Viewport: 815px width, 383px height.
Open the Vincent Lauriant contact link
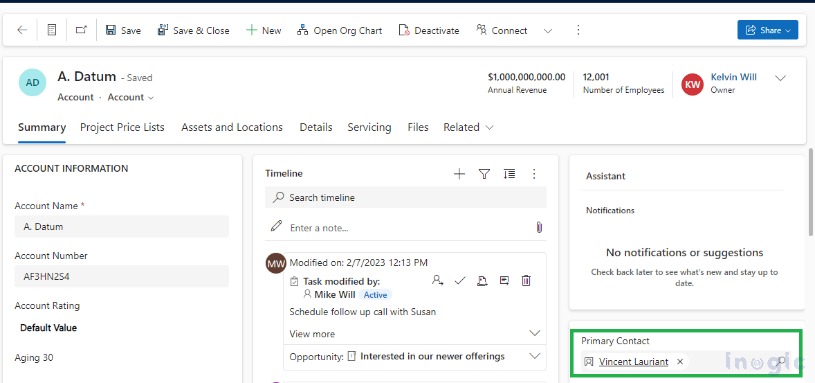pyautogui.click(x=634, y=362)
